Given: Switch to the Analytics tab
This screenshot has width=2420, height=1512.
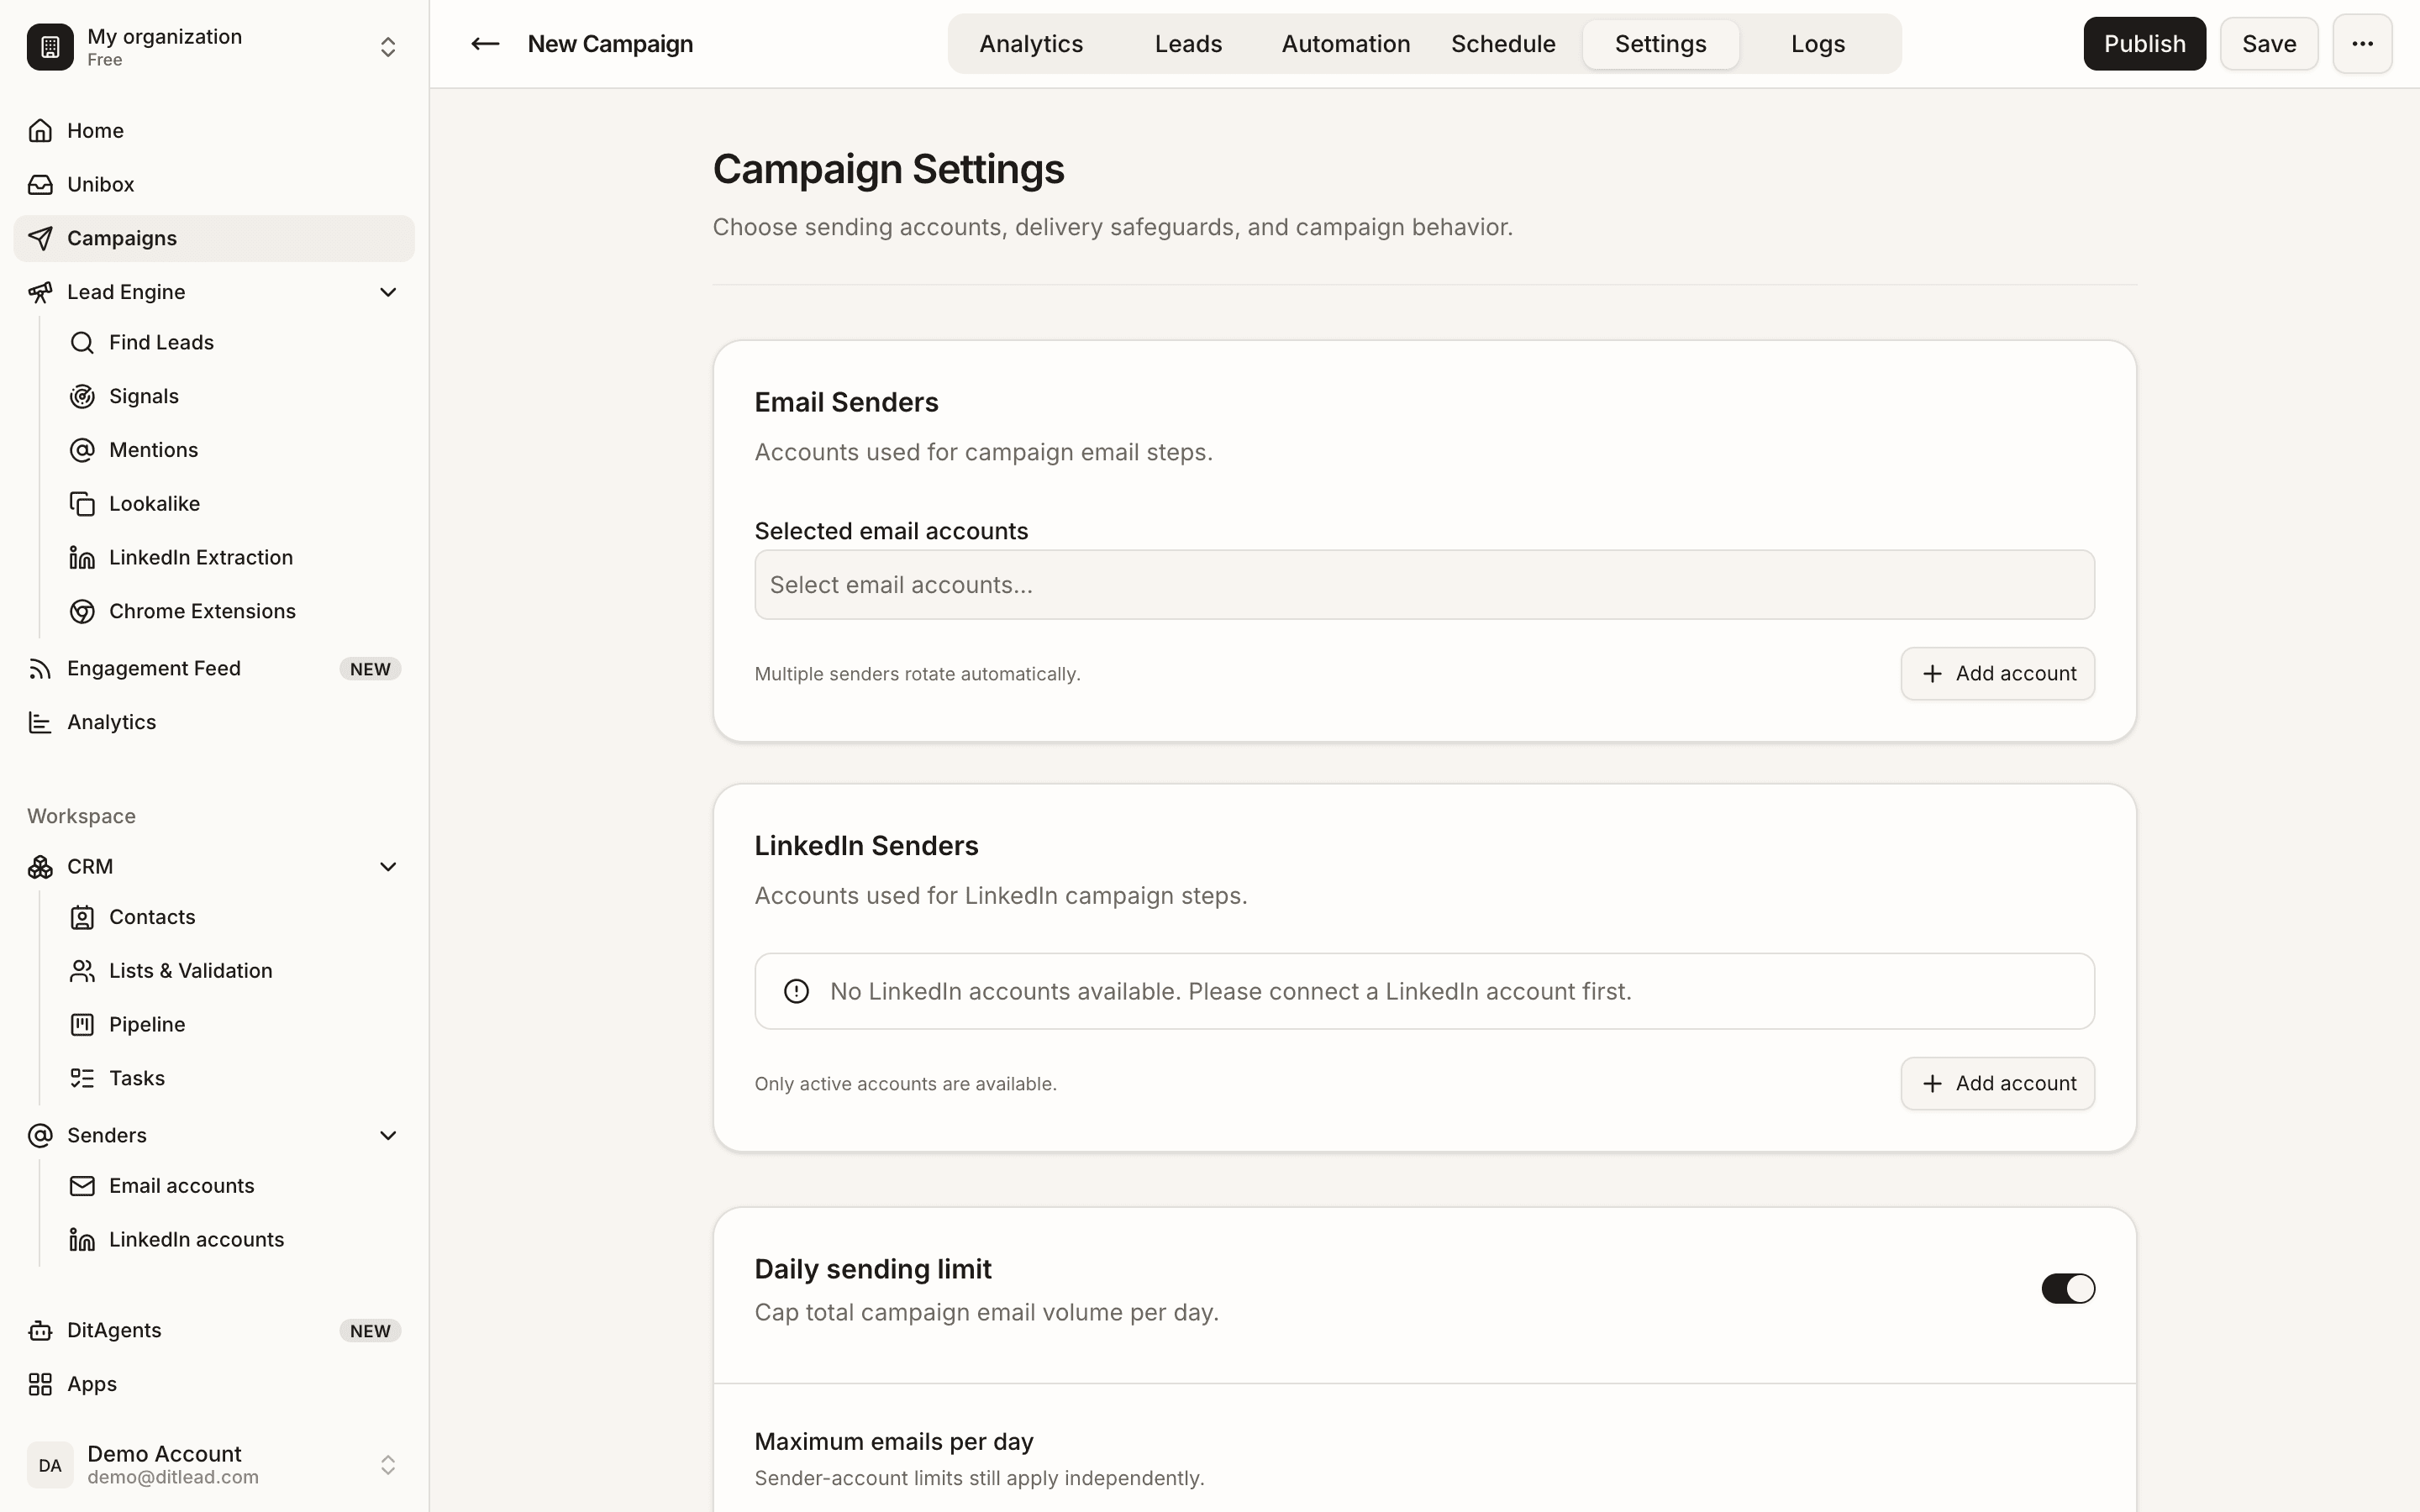Looking at the screenshot, I should pyautogui.click(x=1031, y=44).
